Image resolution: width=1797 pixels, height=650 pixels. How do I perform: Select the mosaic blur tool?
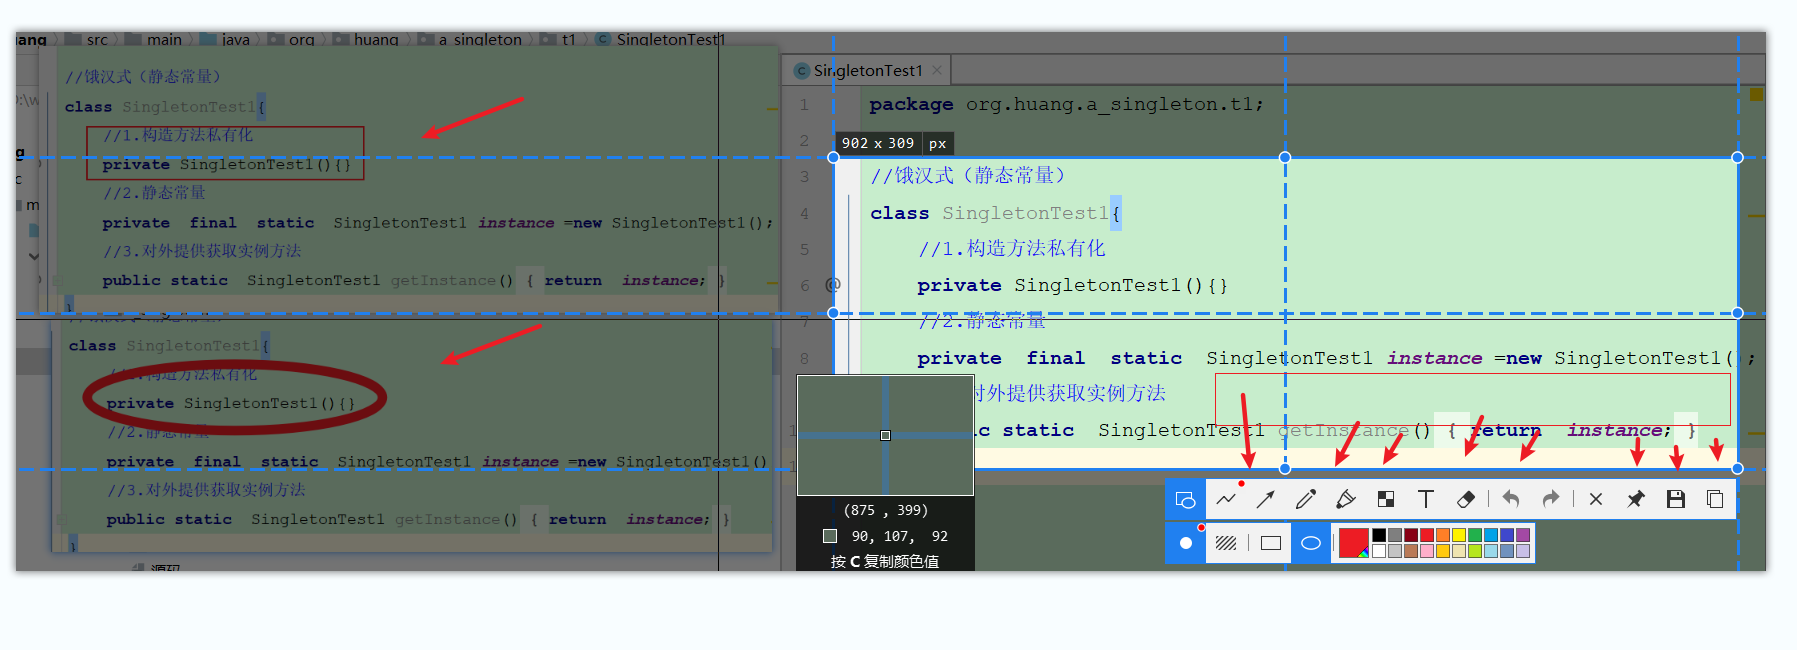point(1386,499)
